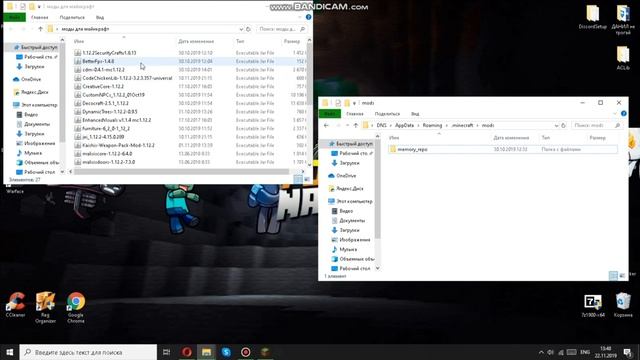
Task: Open CCleaner desktop shortcut
Action: coord(16,304)
